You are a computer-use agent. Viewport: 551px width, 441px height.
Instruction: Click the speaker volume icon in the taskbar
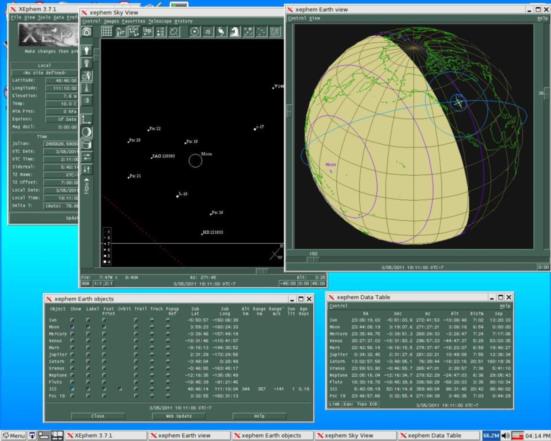click(505, 436)
